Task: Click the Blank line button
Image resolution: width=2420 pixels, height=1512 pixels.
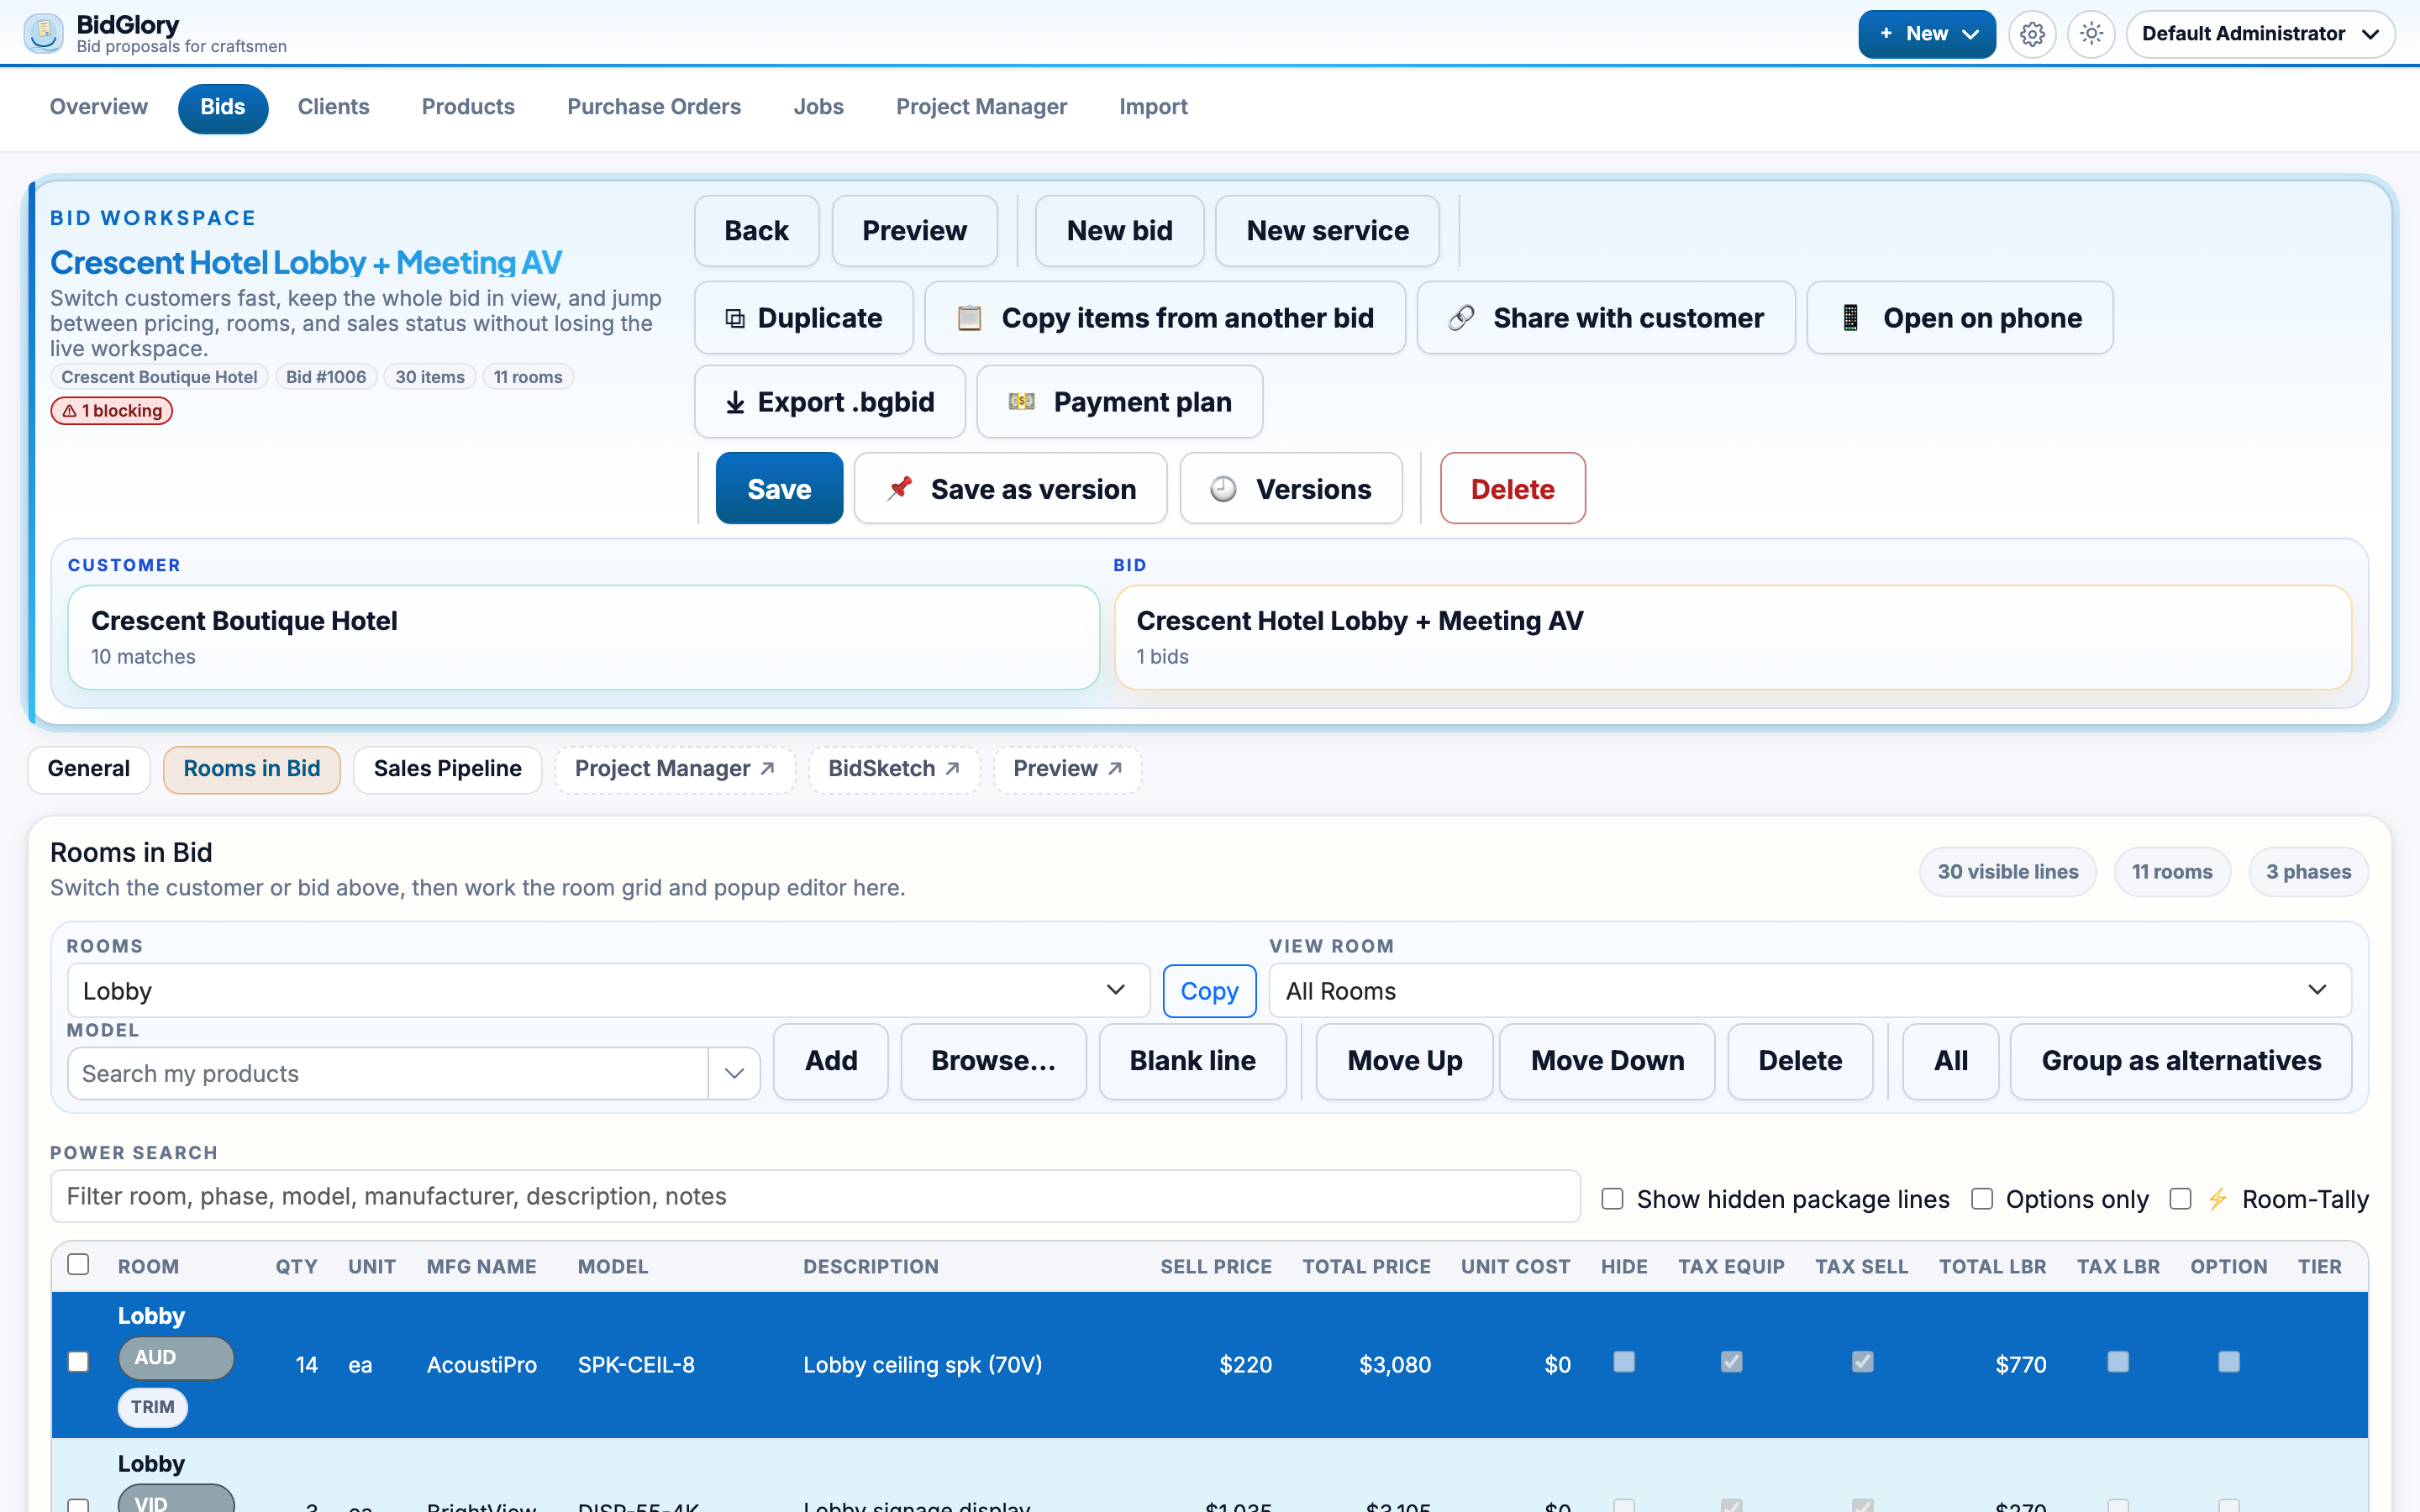Action: [1193, 1061]
